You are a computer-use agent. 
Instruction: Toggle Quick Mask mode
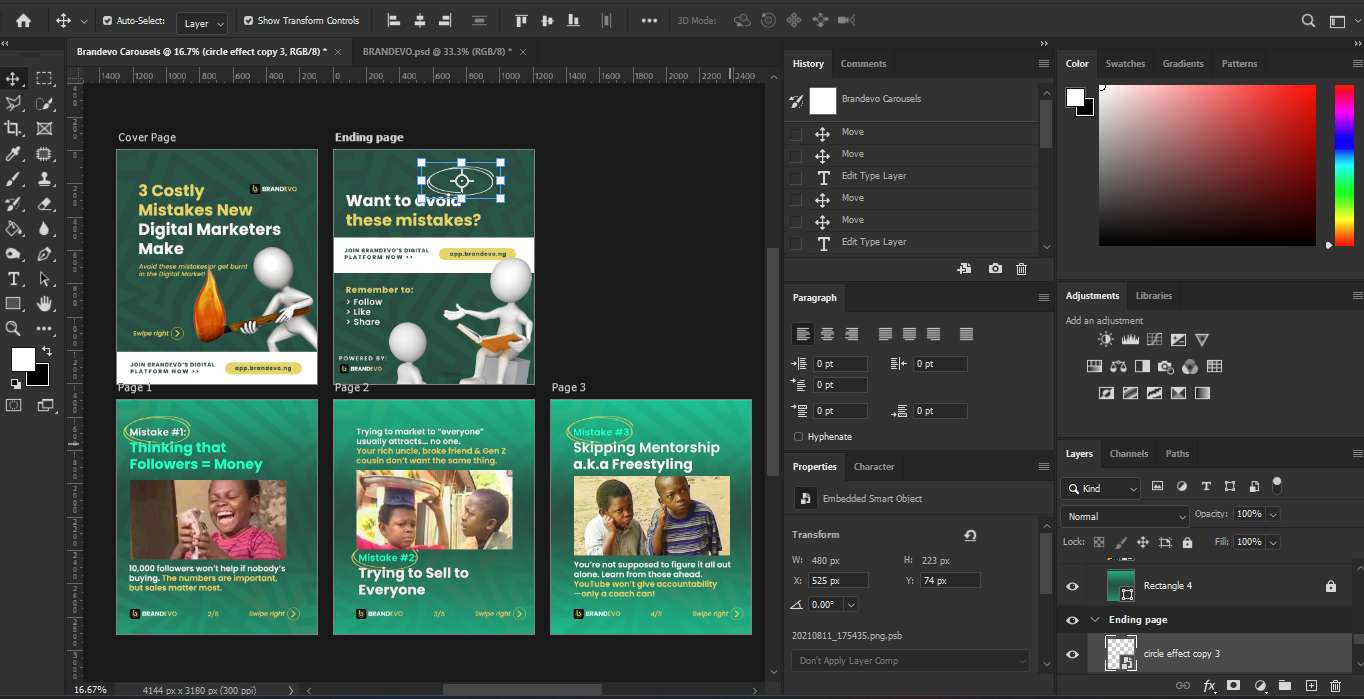click(x=14, y=405)
